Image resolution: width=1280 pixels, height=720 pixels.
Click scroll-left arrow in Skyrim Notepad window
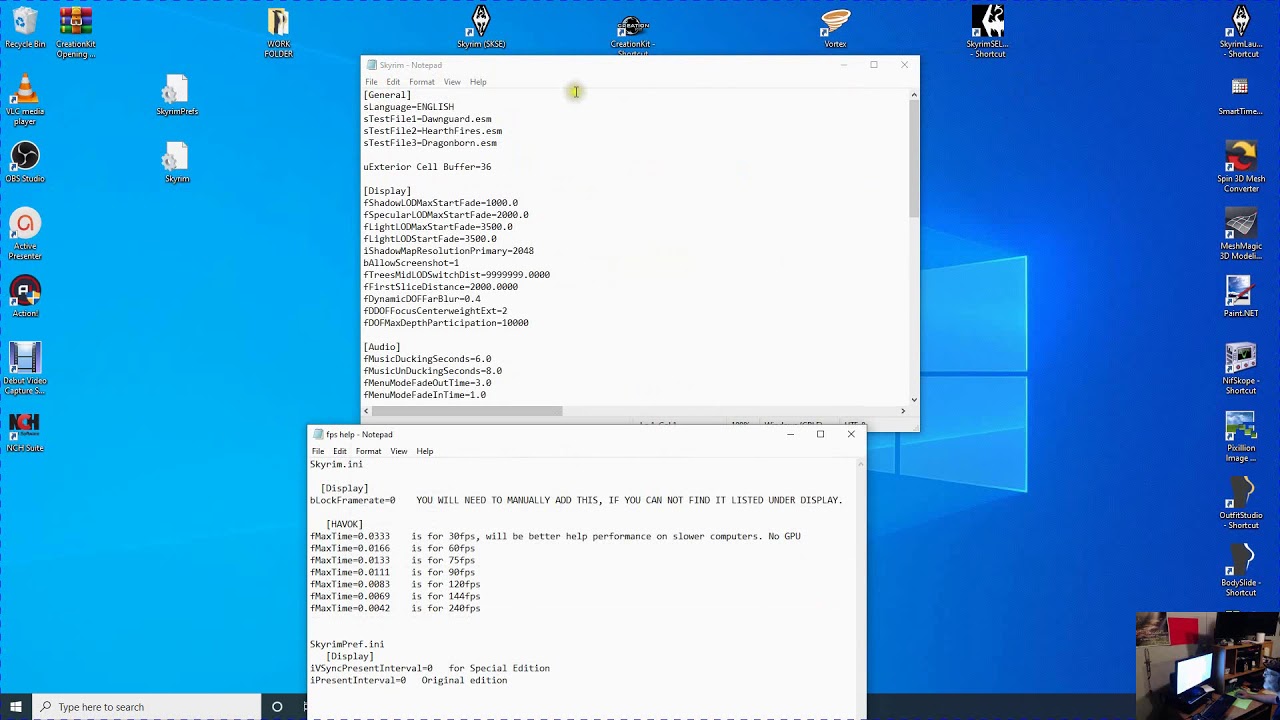tap(366, 410)
